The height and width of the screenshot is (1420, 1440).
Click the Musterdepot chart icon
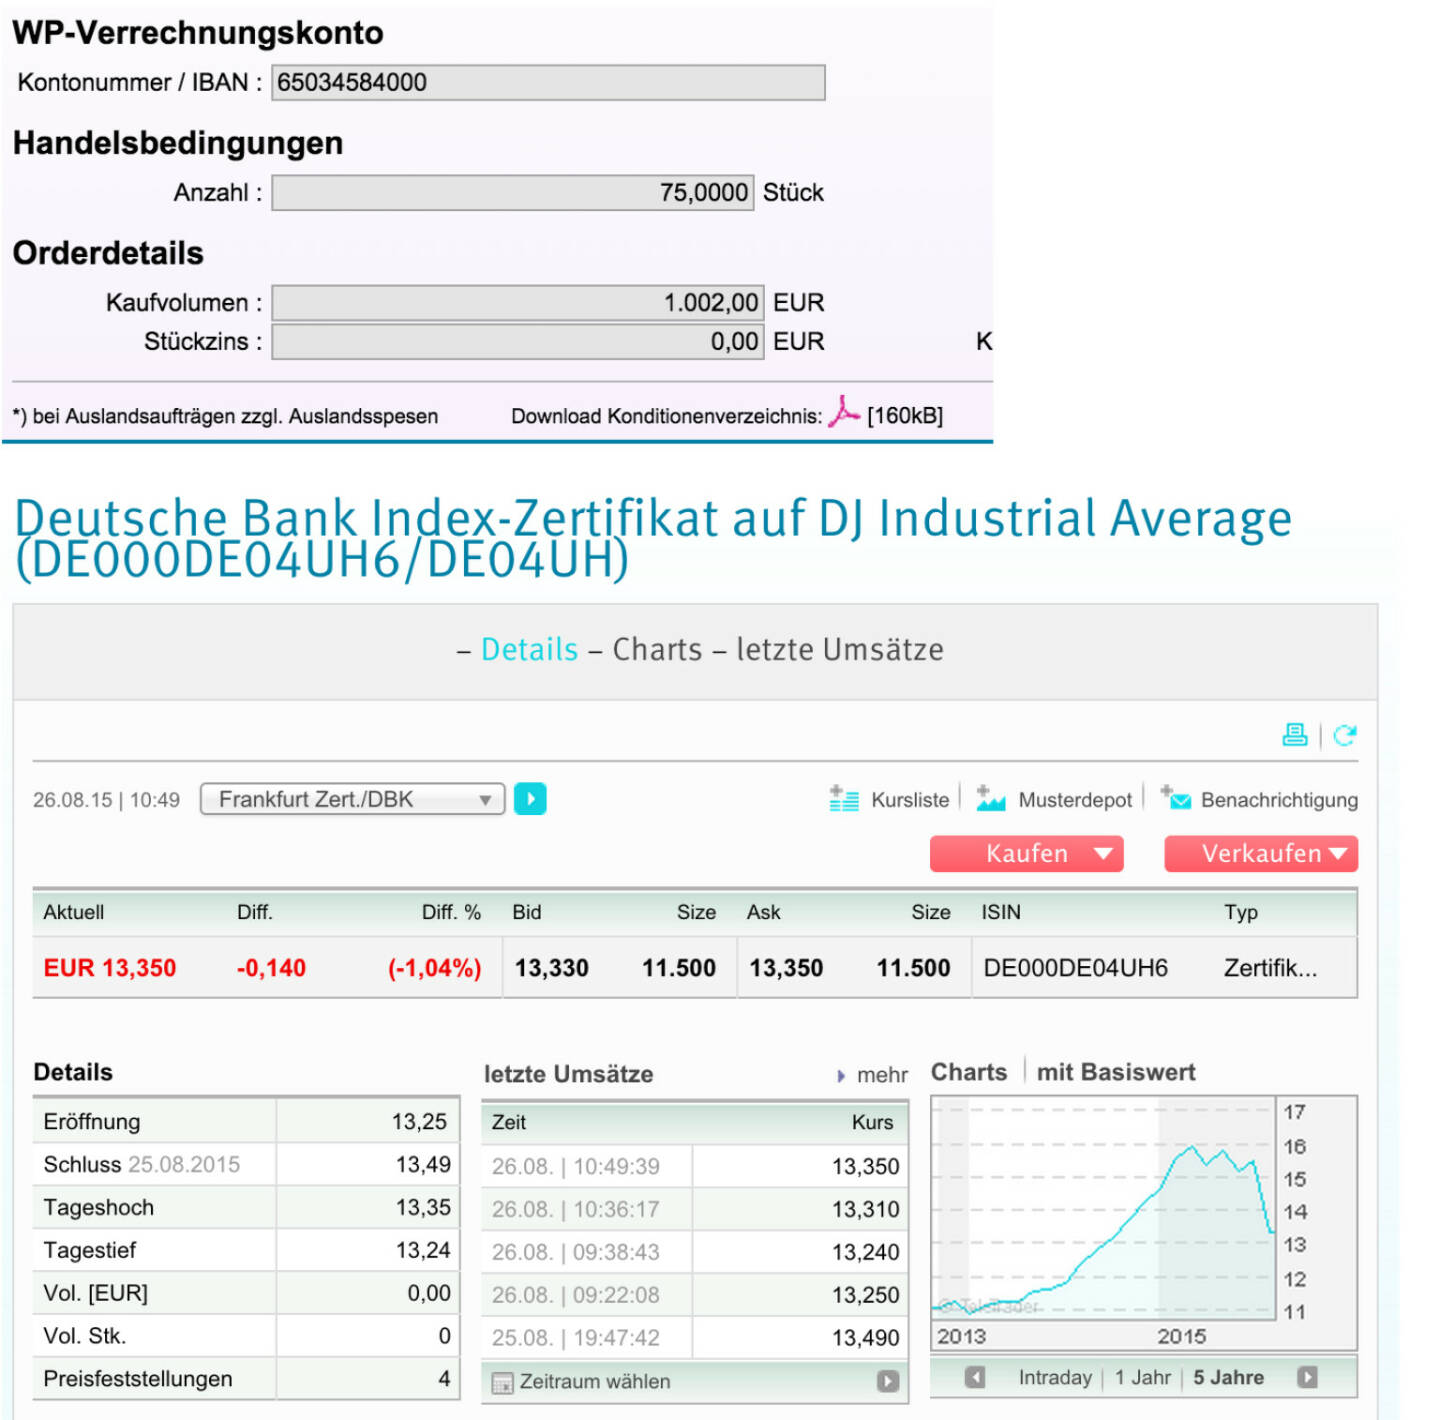(x=990, y=799)
